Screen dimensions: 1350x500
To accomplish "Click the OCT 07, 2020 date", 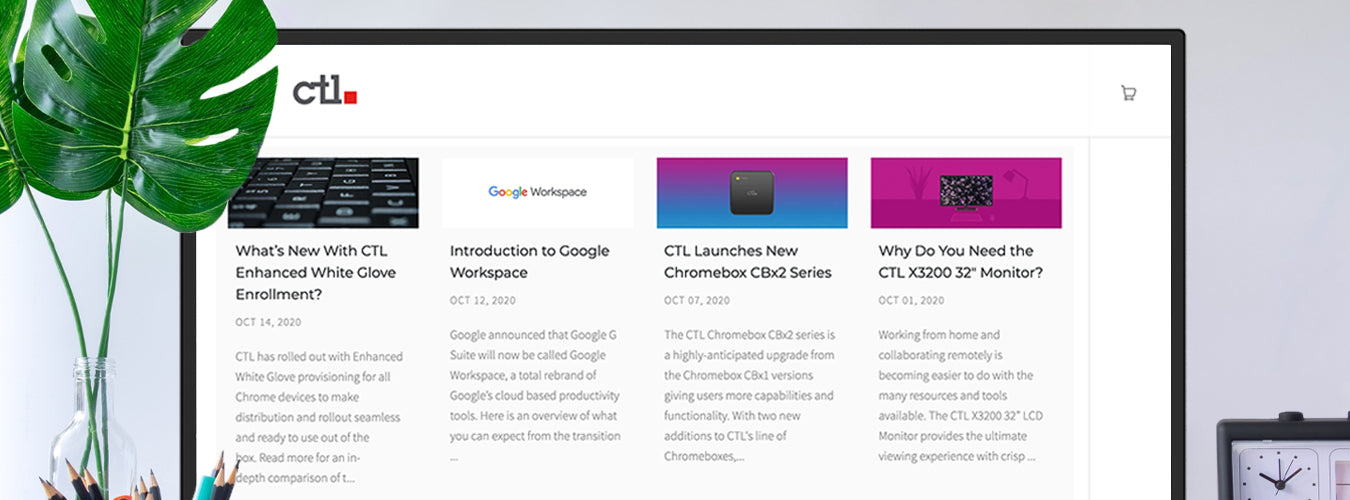I will pyautogui.click(x=696, y=300).
